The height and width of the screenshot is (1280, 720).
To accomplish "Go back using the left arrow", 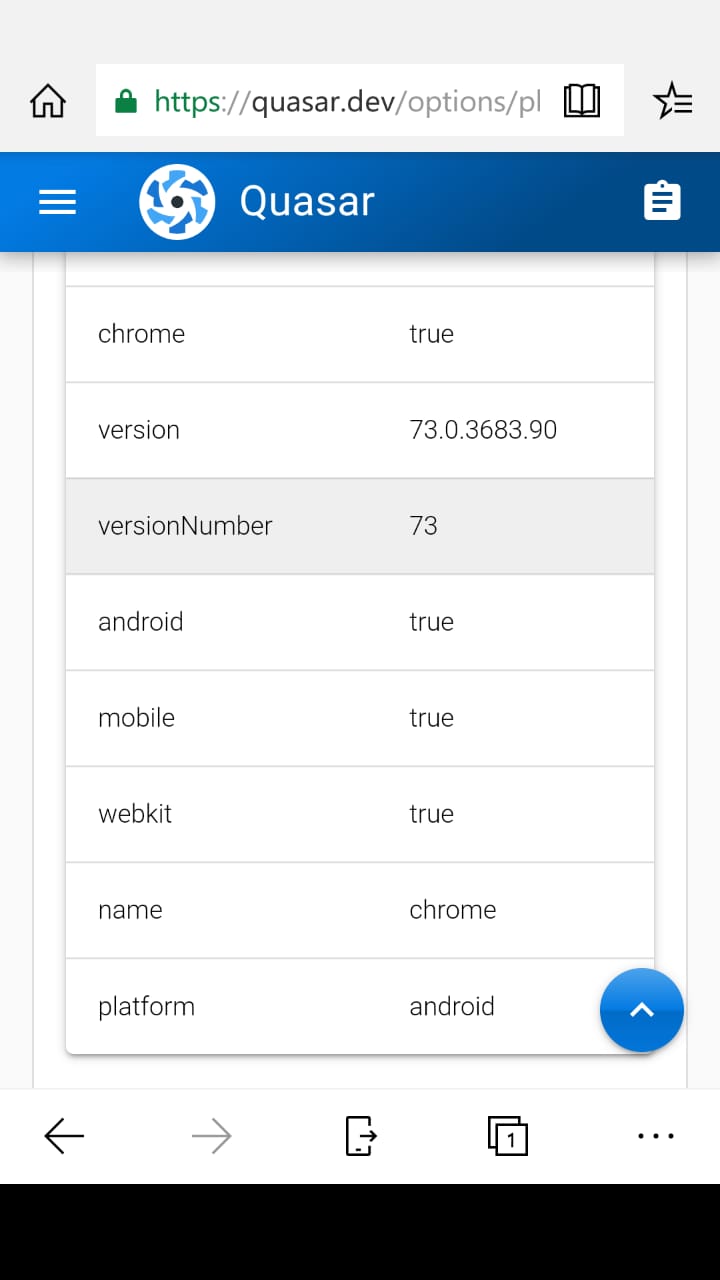I will coord(64,1136).
